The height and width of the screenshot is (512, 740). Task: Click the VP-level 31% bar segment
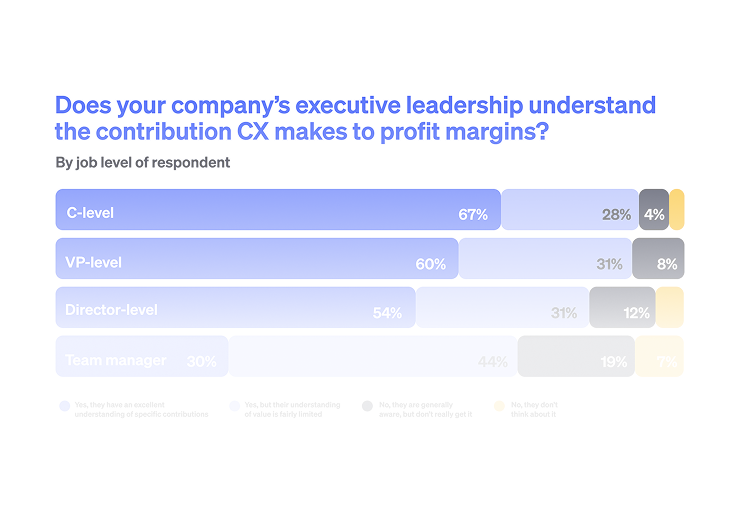click(545, 259)
